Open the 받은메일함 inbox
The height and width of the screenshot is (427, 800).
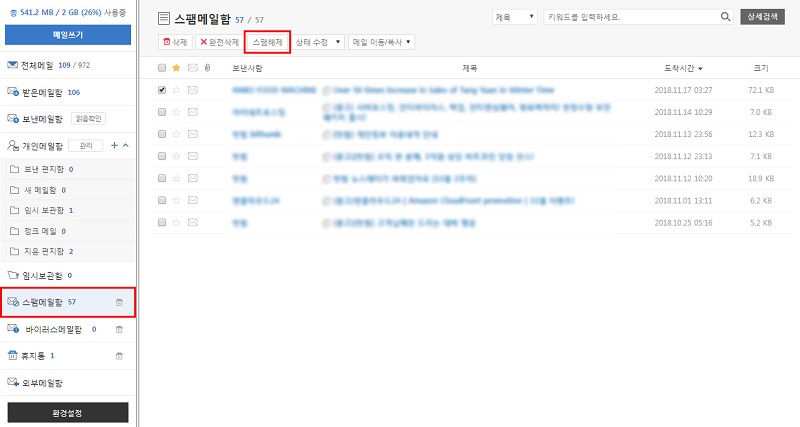tap(42, 92)
